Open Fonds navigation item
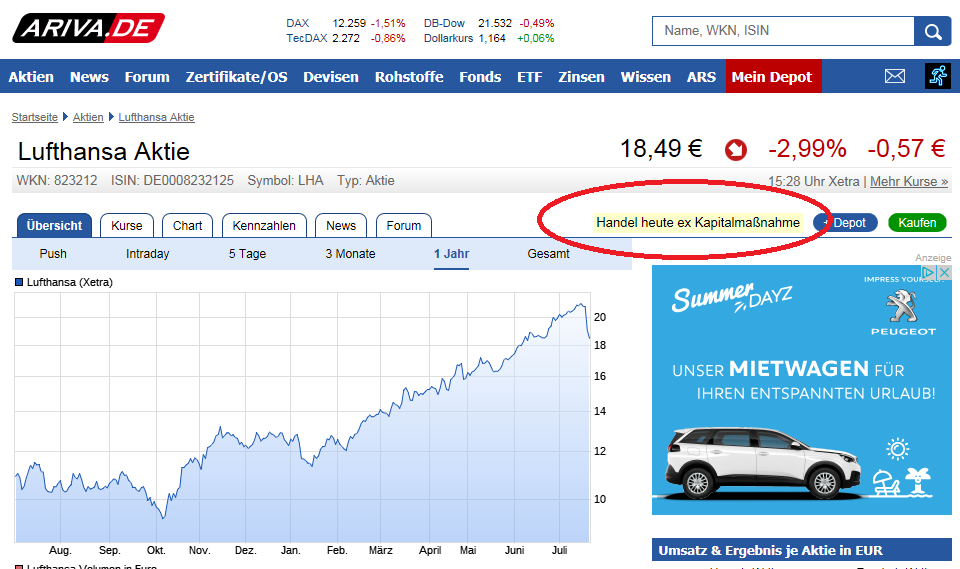This screenshot has width=960, height=569. pos(480,77)
